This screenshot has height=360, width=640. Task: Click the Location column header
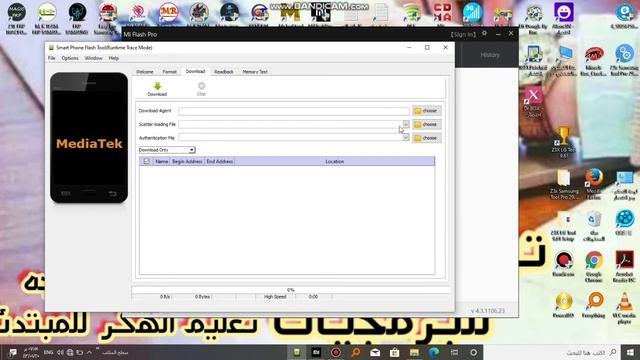(334, 162)
